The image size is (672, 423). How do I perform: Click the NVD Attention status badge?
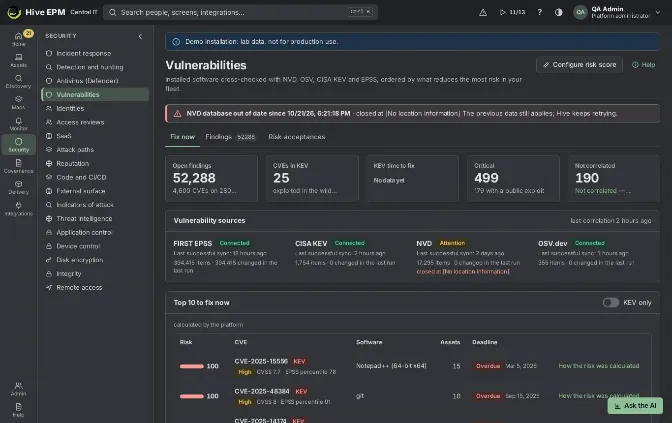452,243
